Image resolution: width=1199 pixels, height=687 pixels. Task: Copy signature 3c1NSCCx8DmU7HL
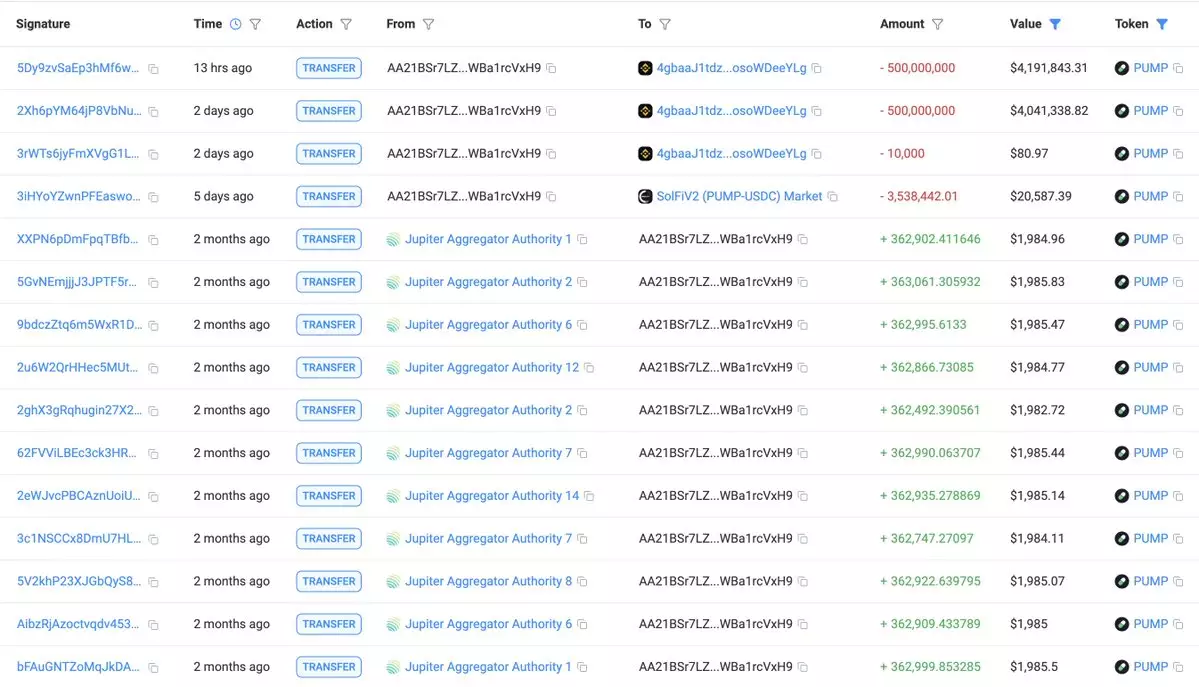click(x=154, y=539)
